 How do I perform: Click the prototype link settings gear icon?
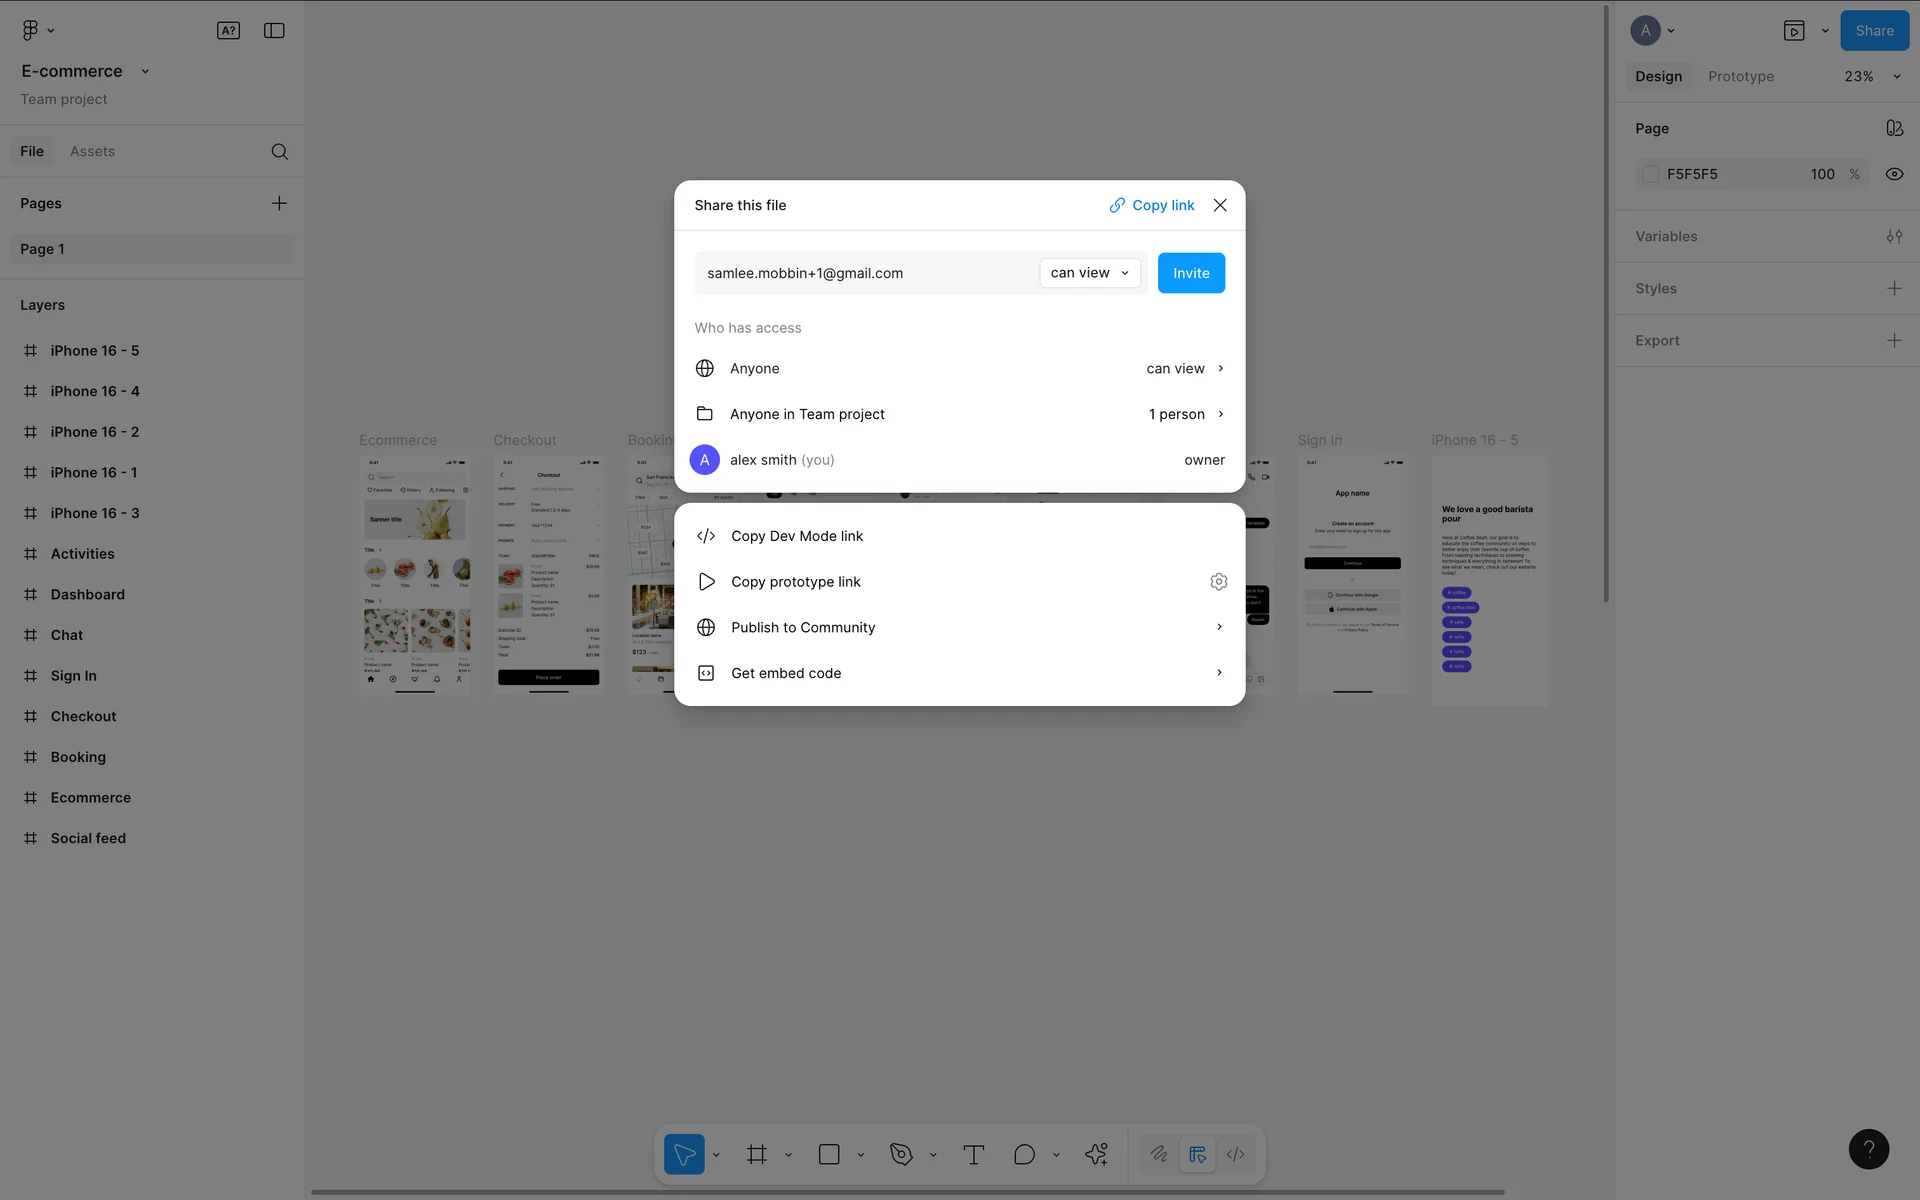(x=1218, y=581)
